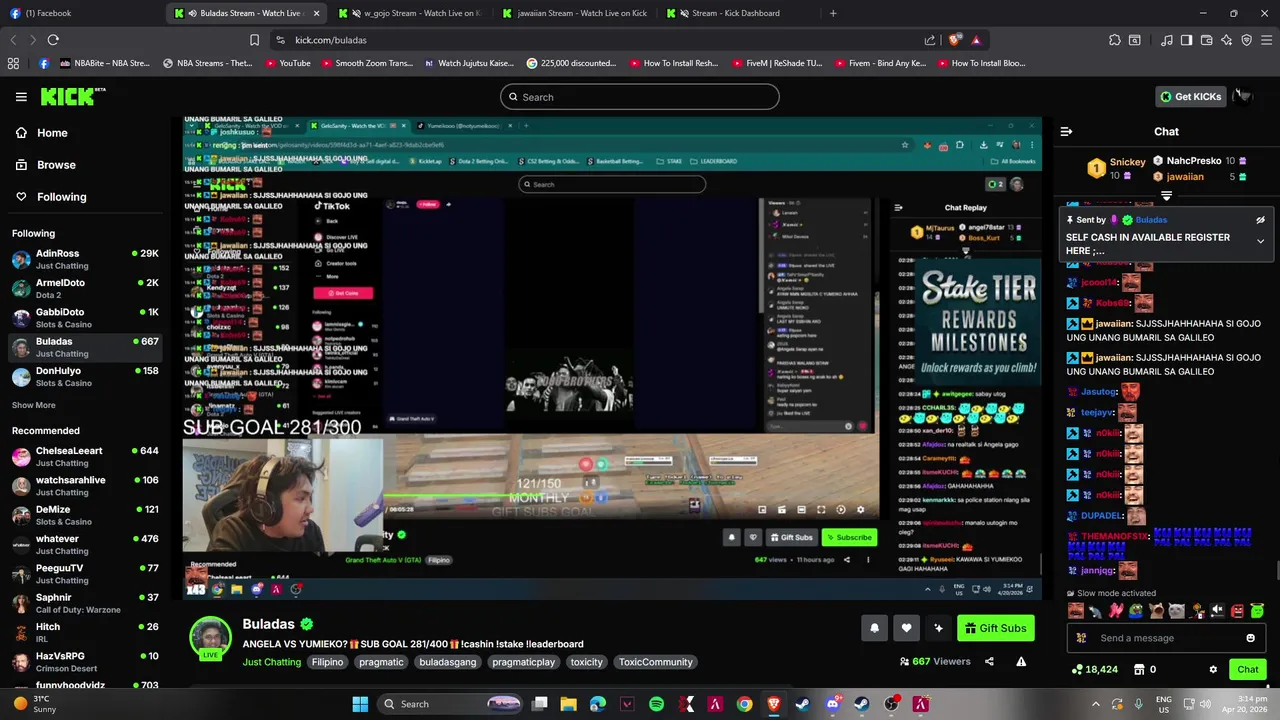
Task: Select the pragmaticplay tag
Action: [523, 662]
